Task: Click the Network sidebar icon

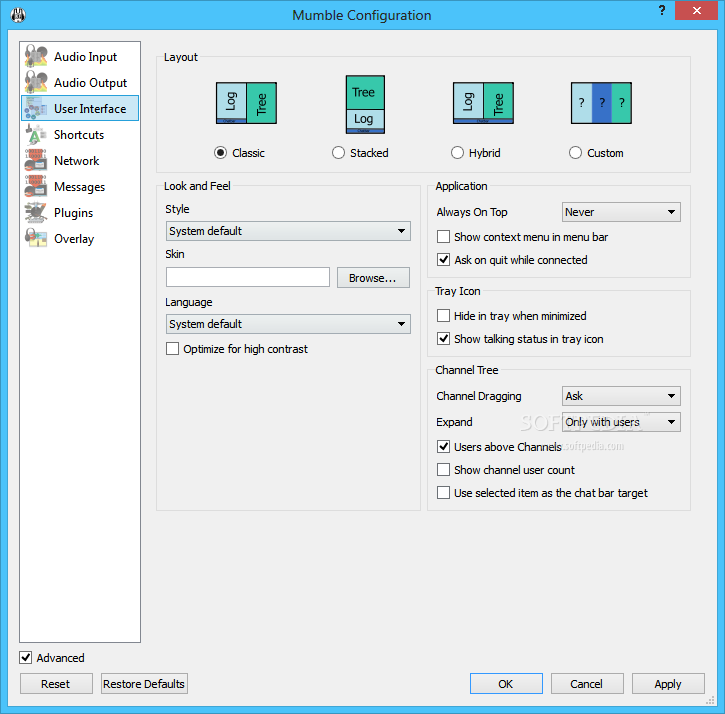Action: click(x=36, y=160)
